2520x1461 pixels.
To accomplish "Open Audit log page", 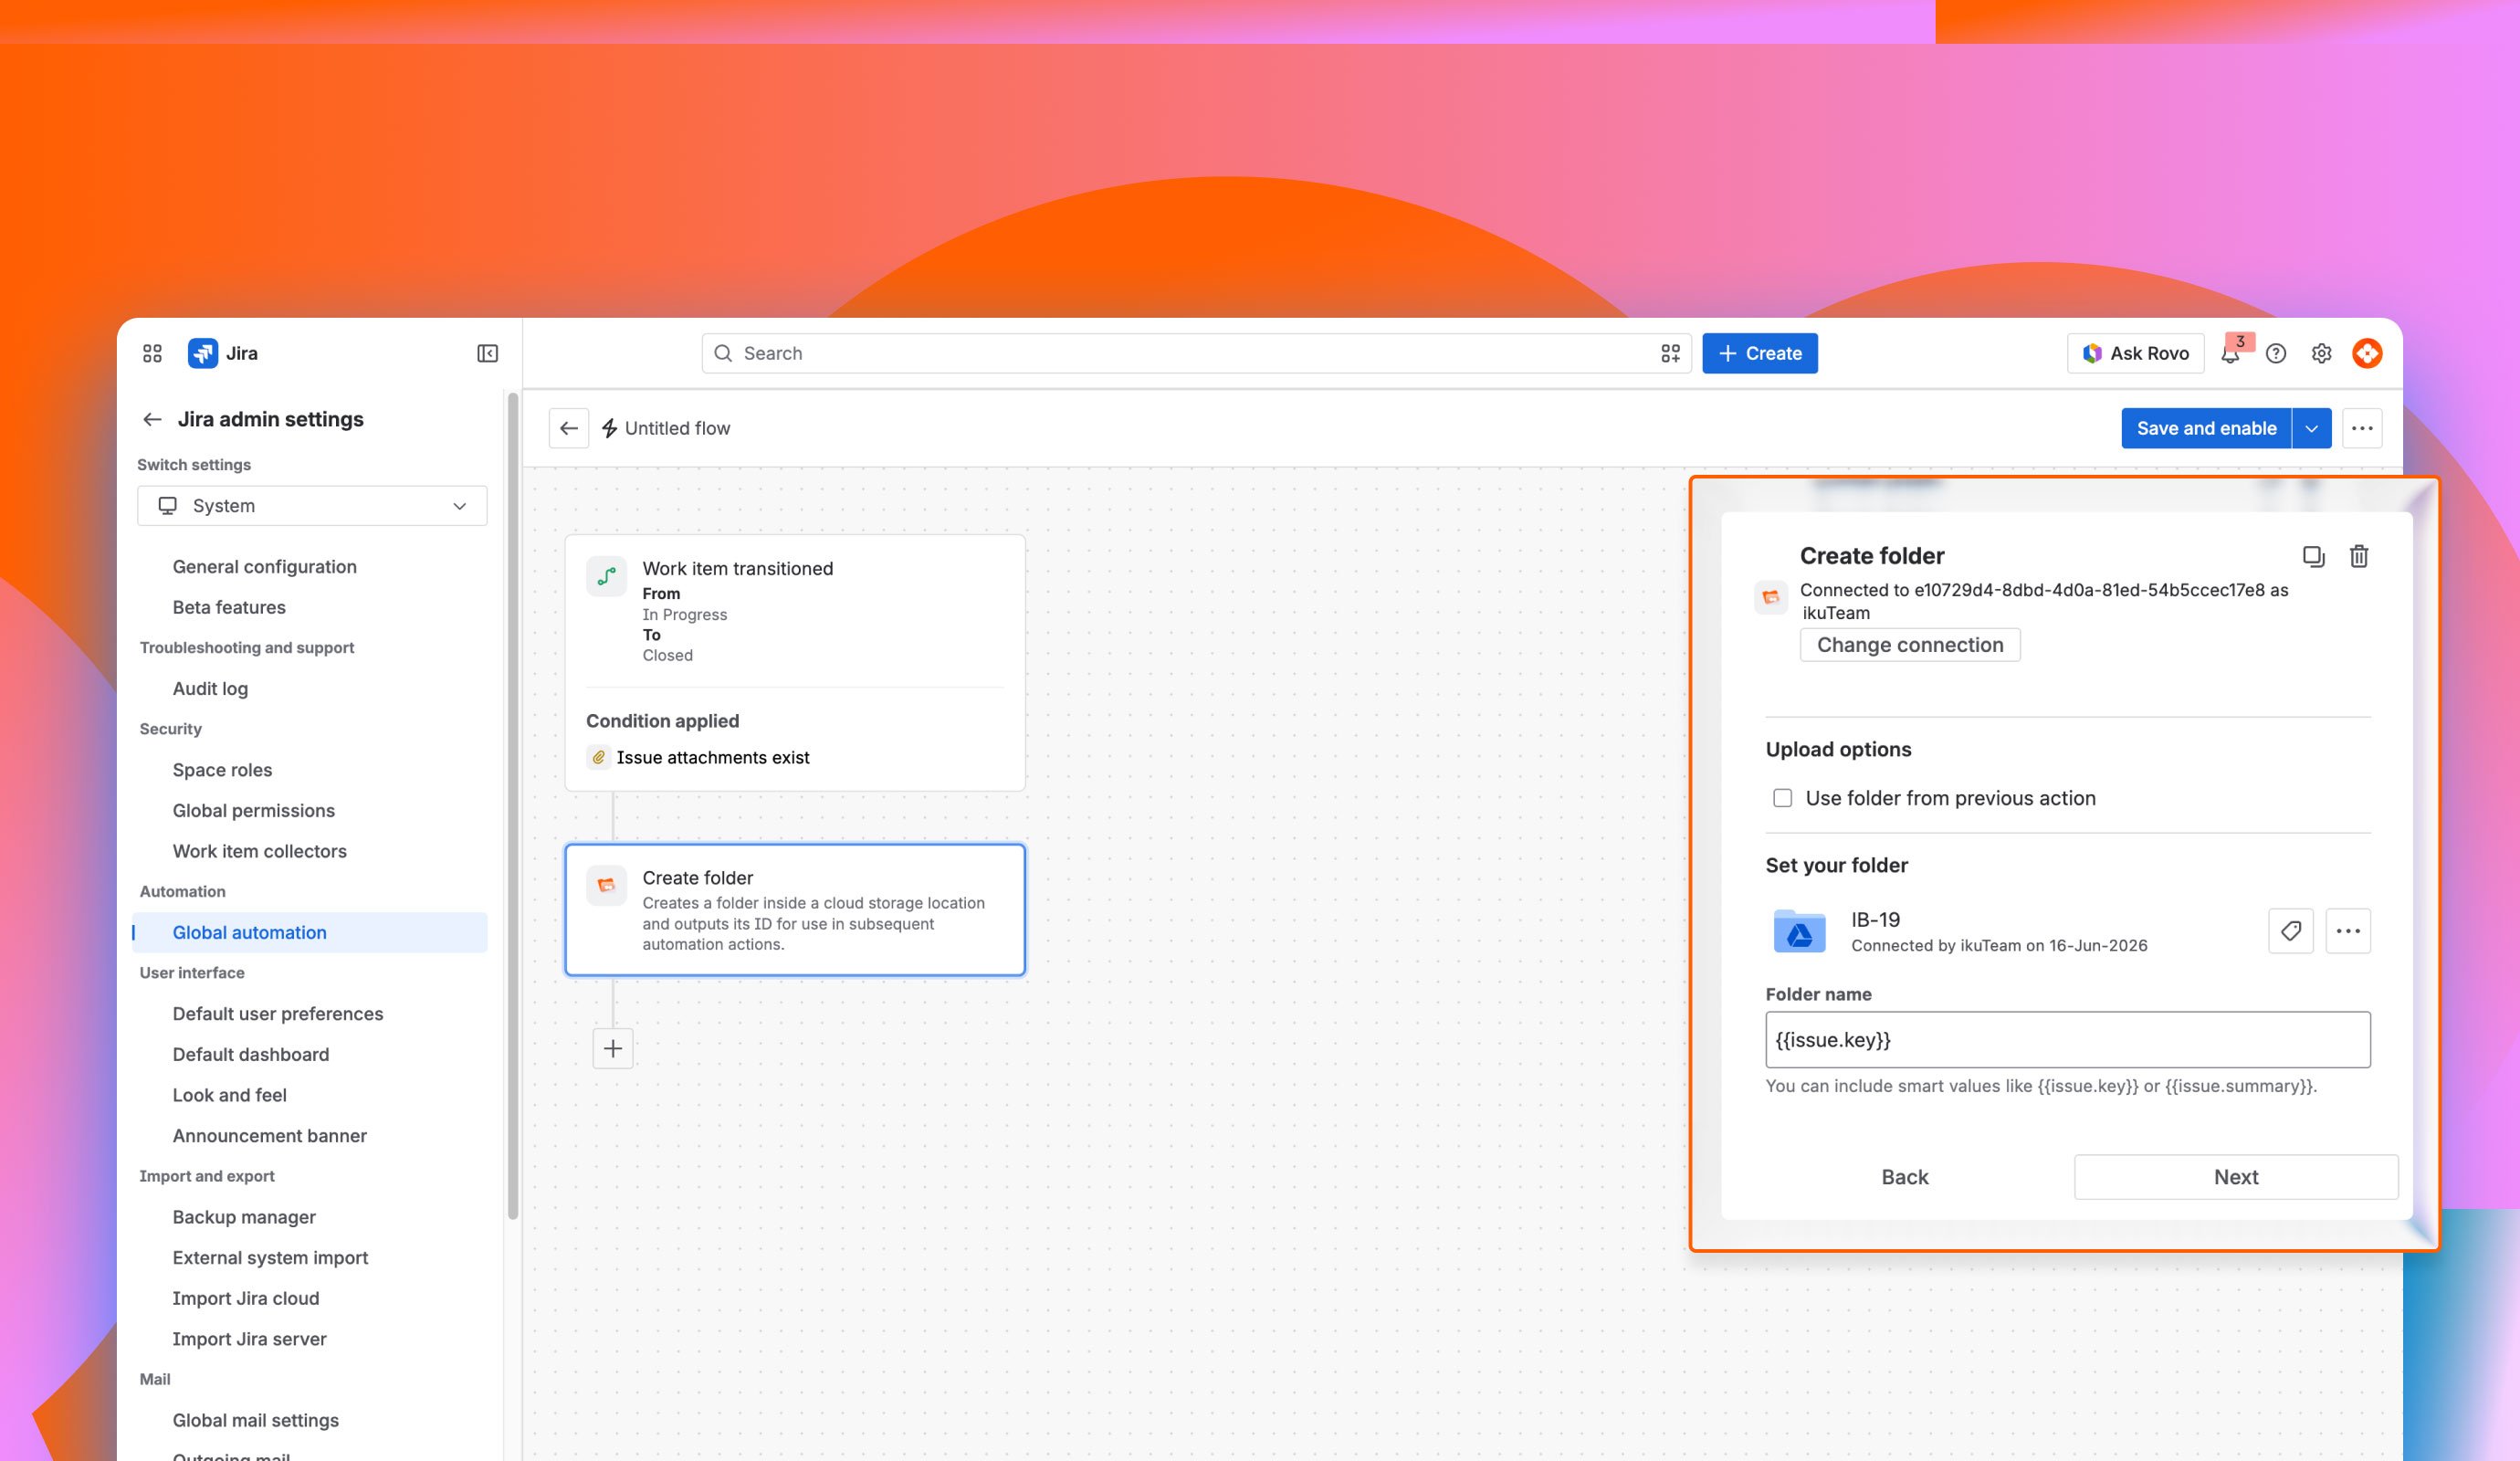I will [210, 688].
